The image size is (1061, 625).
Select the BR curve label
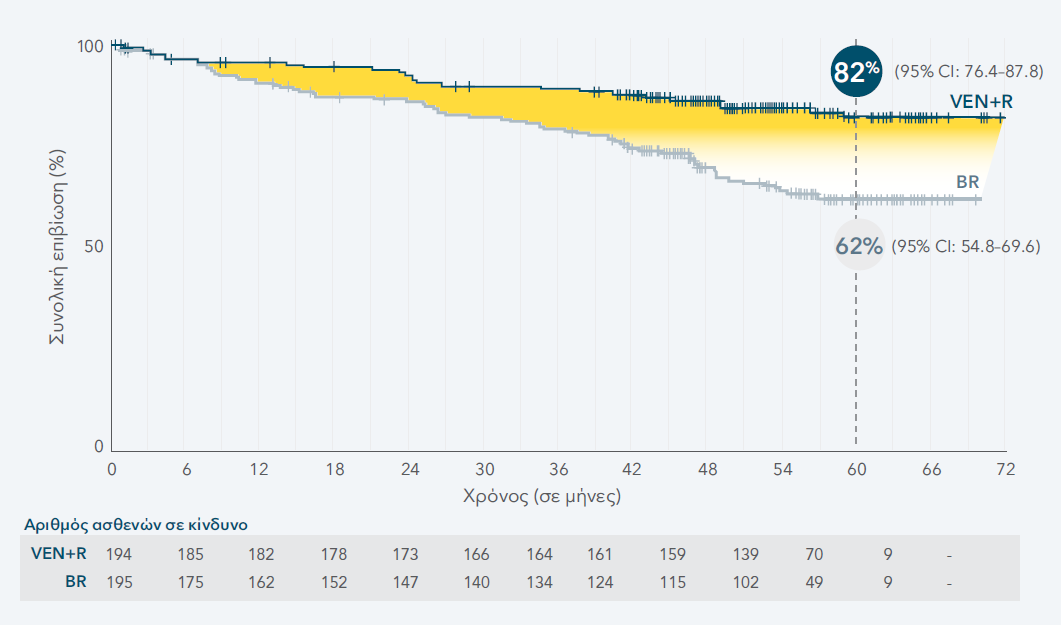click(966, 184)
